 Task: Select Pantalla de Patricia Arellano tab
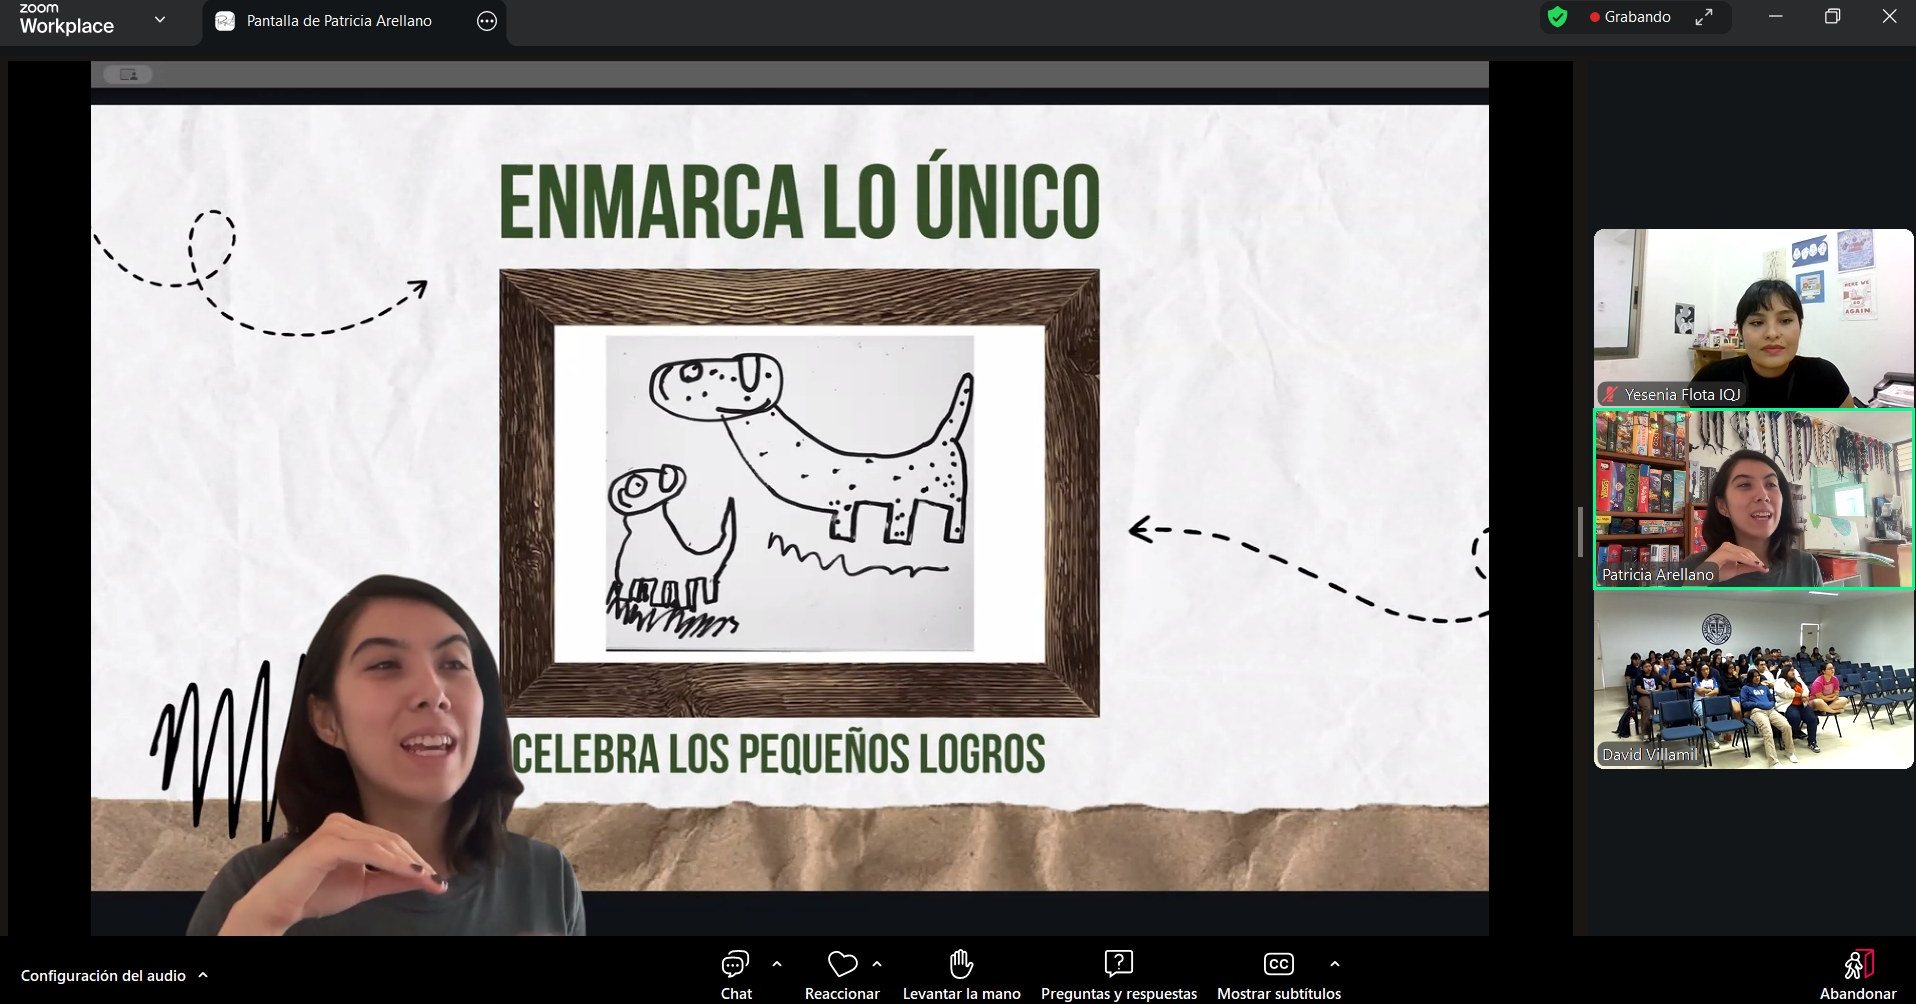338,21
